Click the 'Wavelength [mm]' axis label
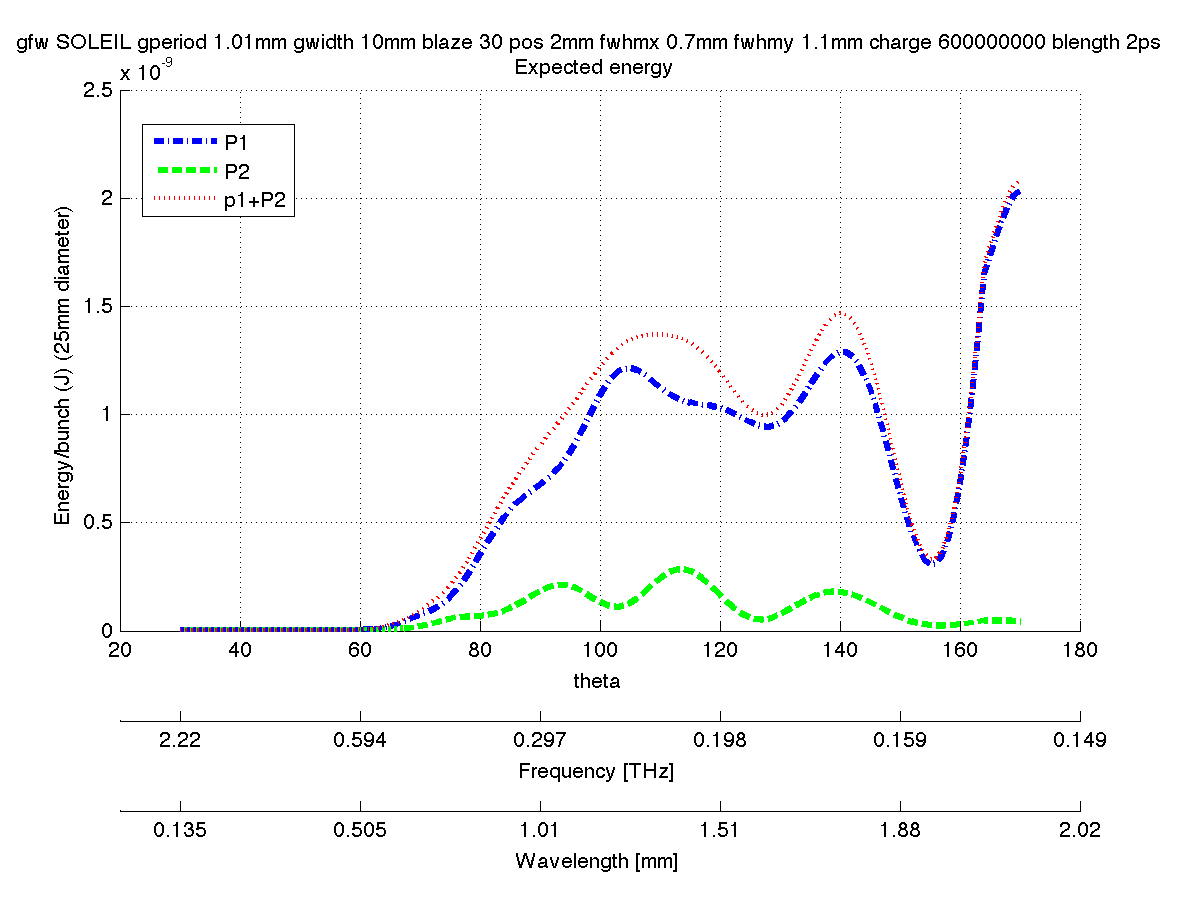Screen dimensions: 1200x901 (596, 861)
